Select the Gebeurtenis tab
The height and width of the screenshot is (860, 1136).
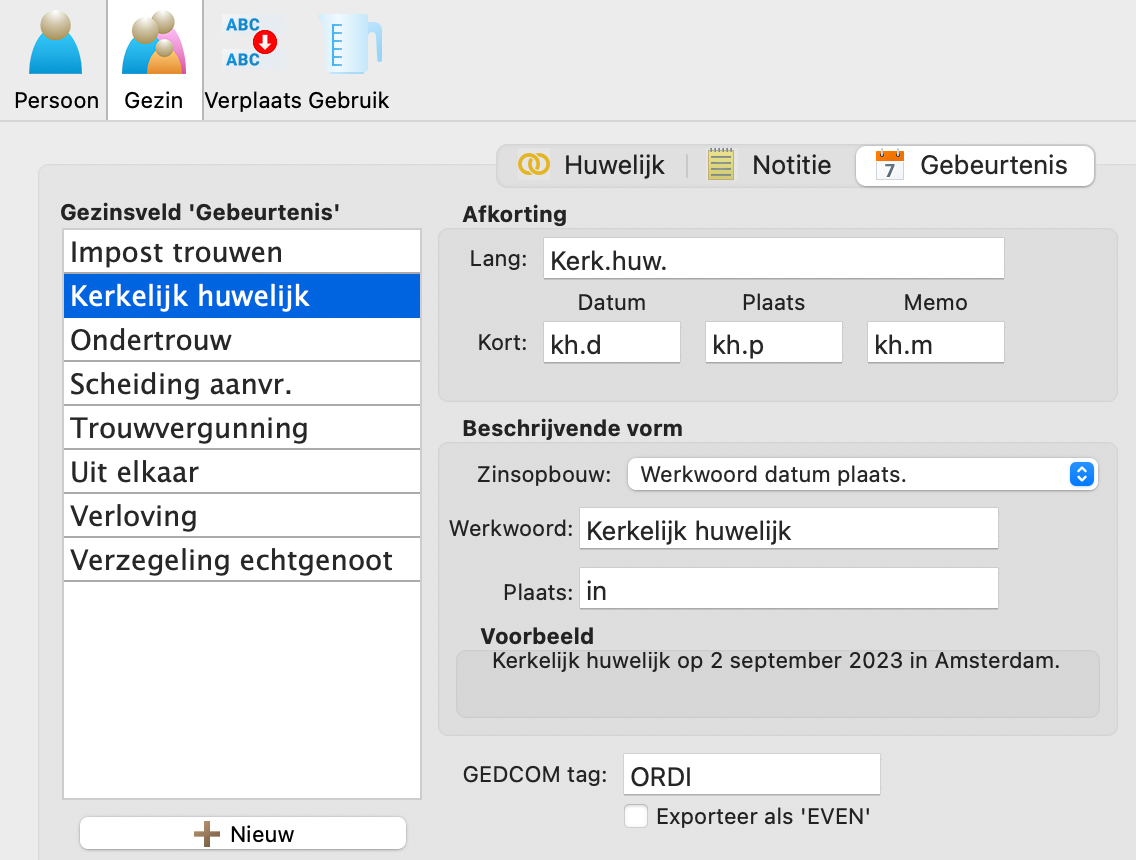(974, 166)
